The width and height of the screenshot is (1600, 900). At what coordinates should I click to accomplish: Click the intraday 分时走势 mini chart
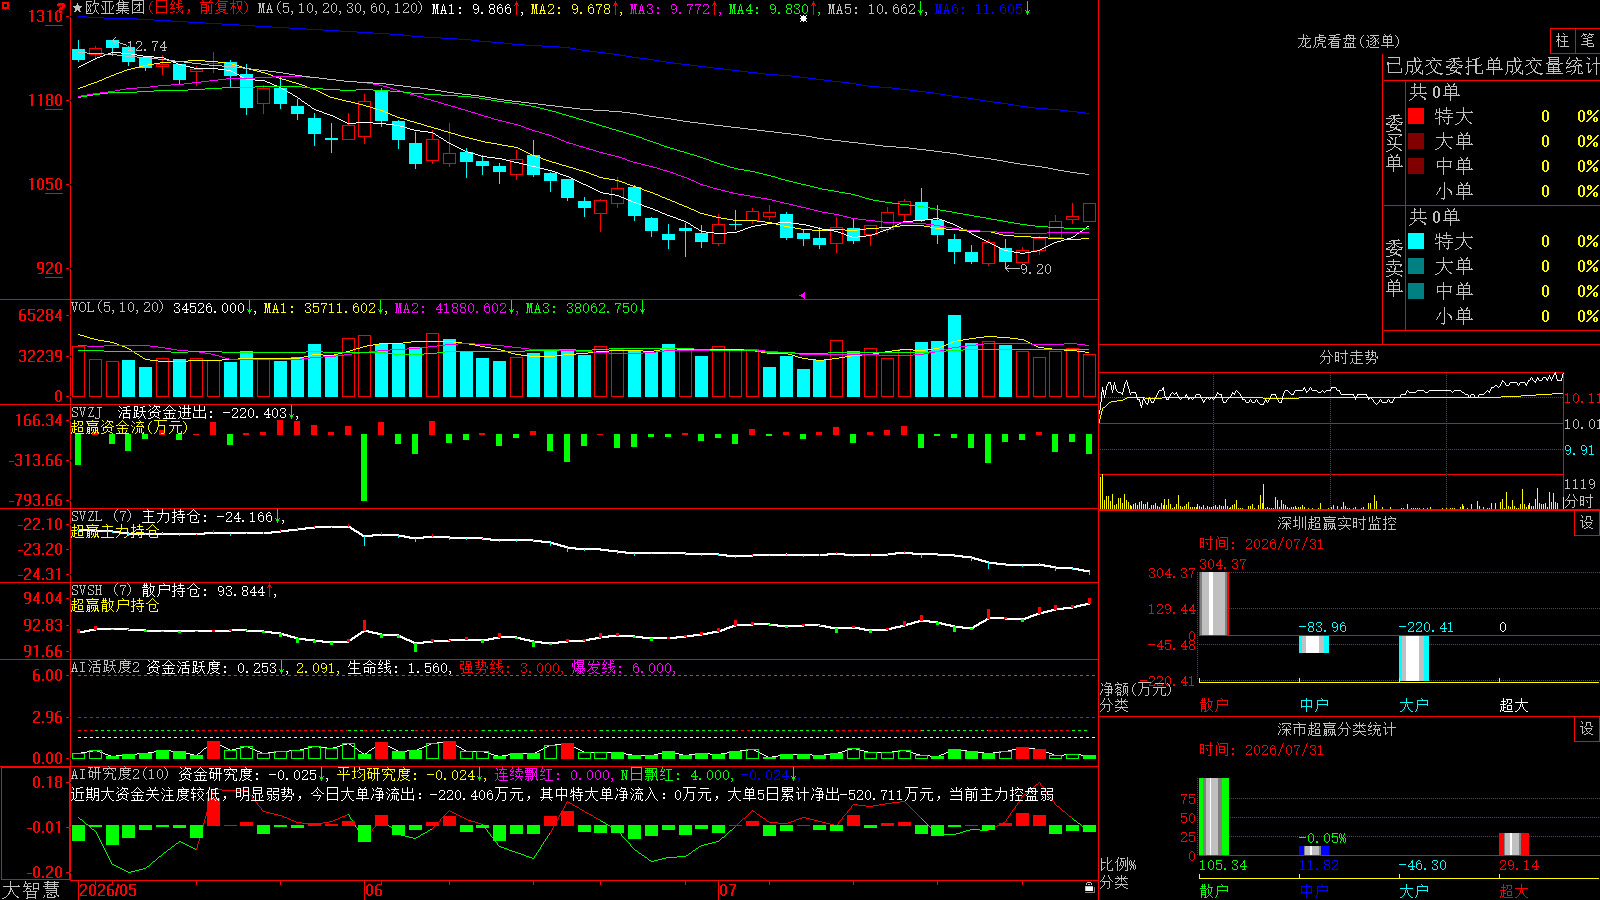click(x=1331, y=440)
